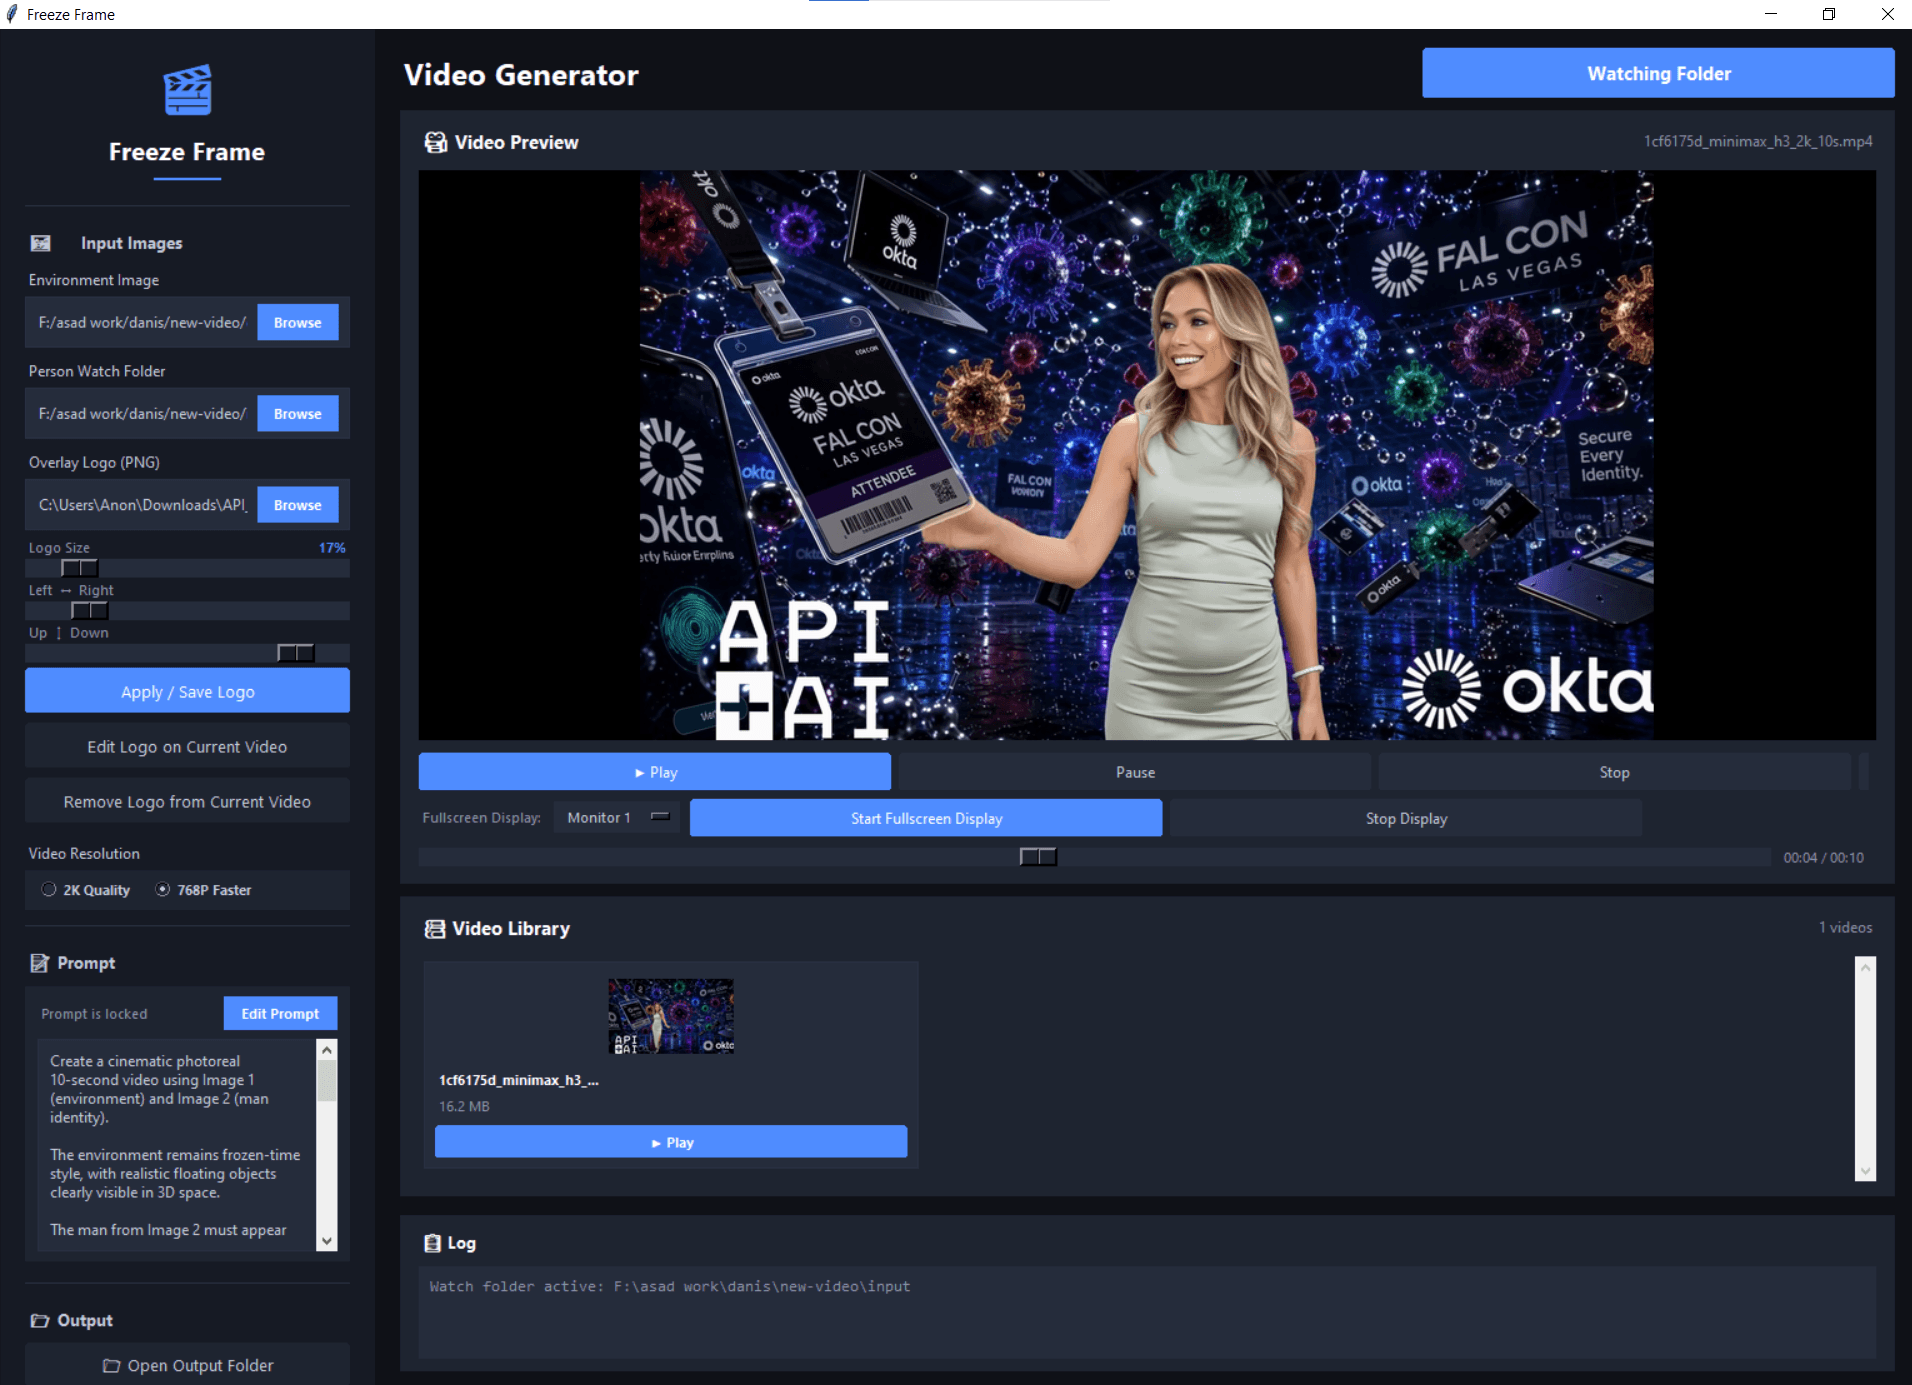Browse for the Overlay Logo PNG
The height and width of the screenshot is (1385, 1912).
coord(298,505)
